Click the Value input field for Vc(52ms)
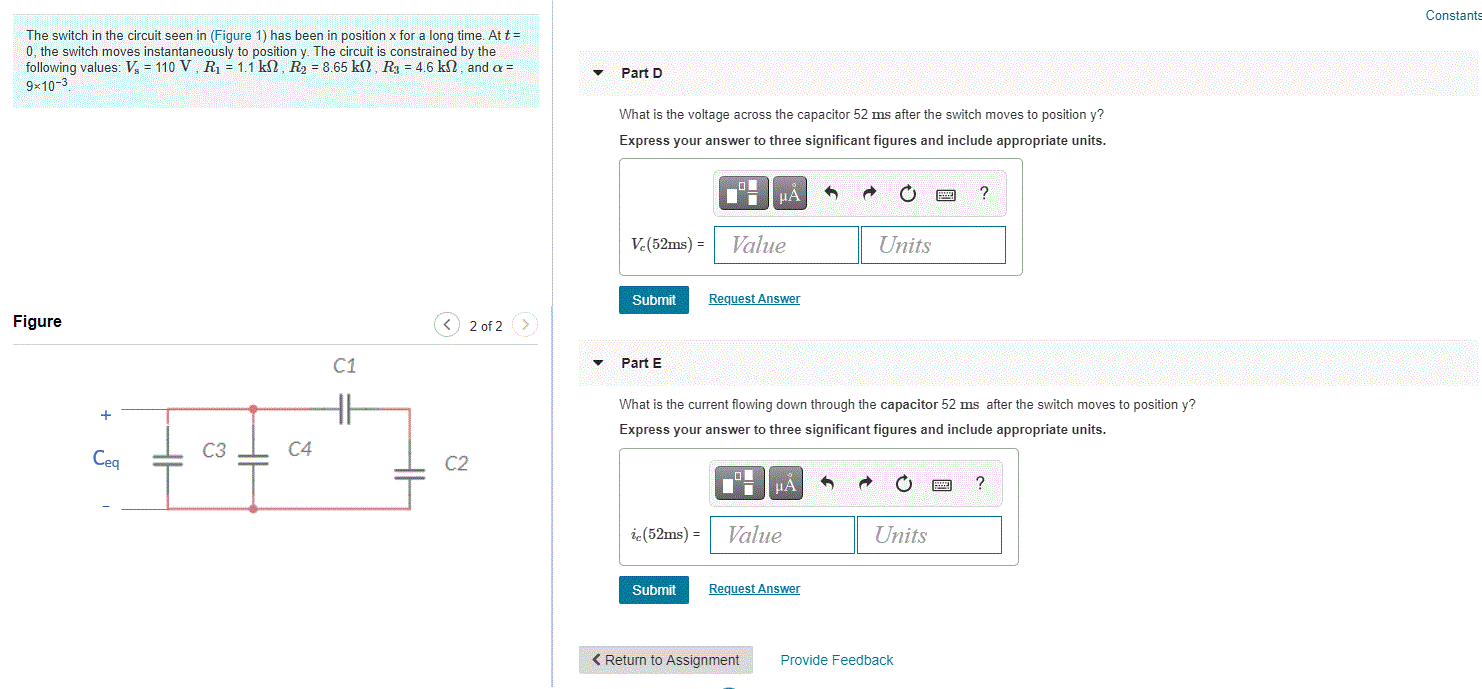 (x=785, y=244)
